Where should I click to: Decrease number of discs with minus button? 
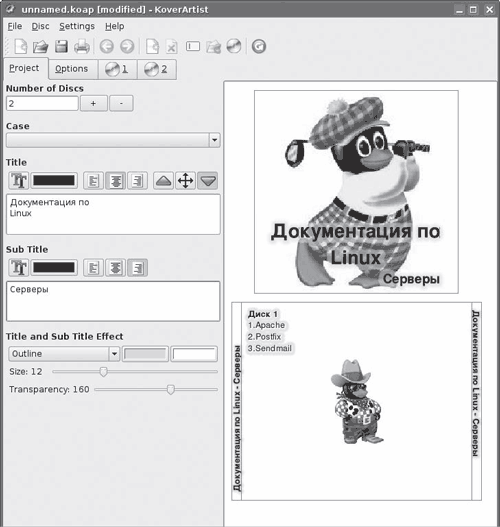click(121, 104)
